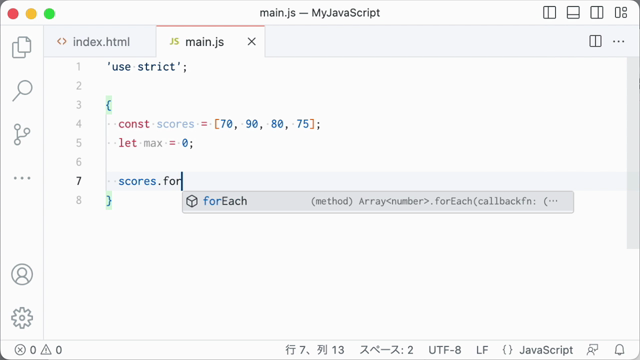Open errors and warnings in status bar

coord(38,350)
